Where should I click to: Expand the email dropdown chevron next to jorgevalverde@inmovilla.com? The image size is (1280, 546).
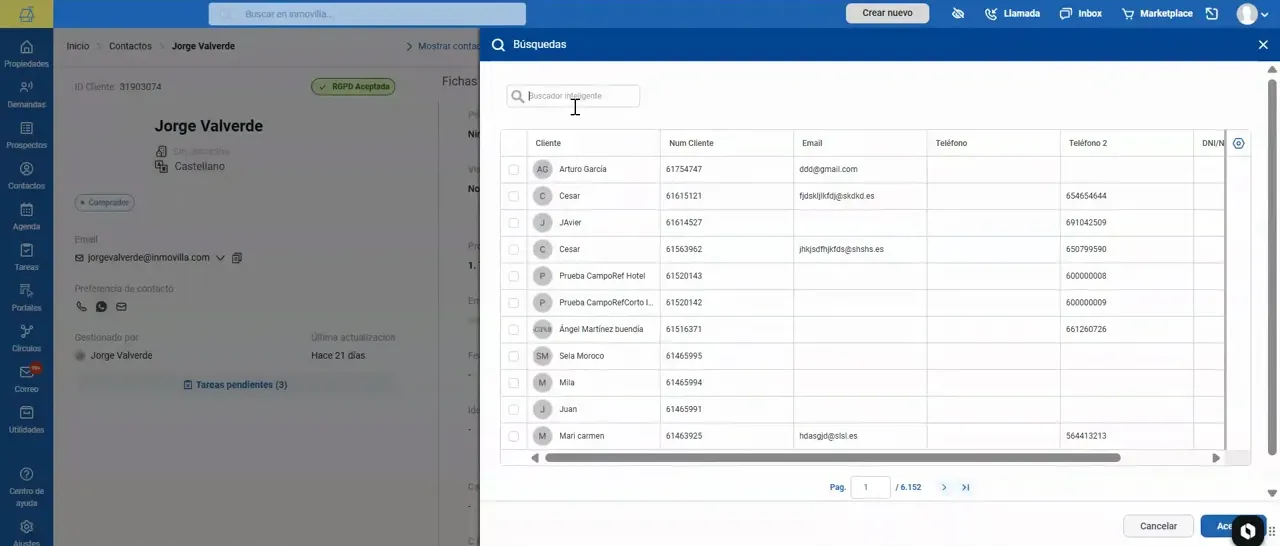coord(220,258)
